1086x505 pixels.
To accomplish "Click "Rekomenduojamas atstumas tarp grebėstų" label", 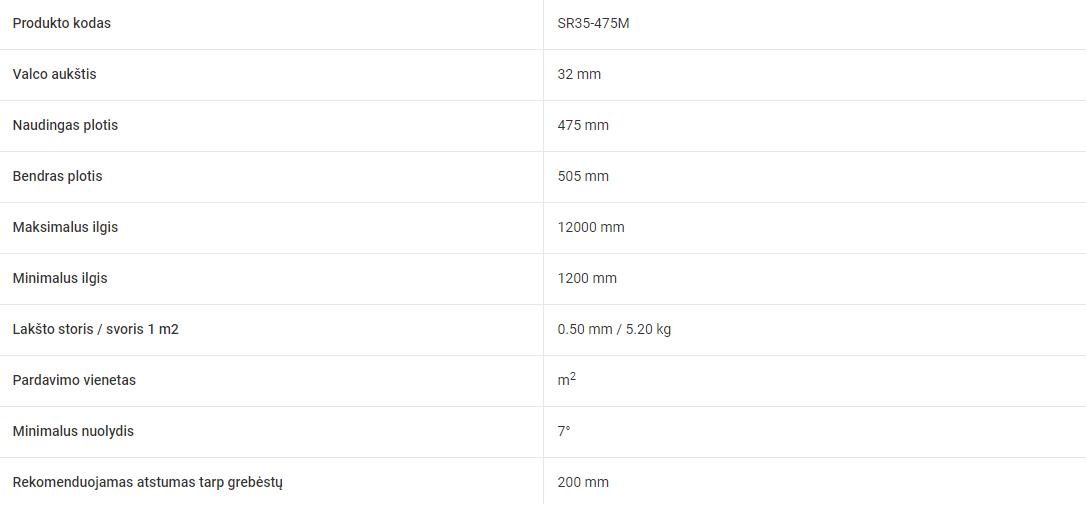I will 148,482.
